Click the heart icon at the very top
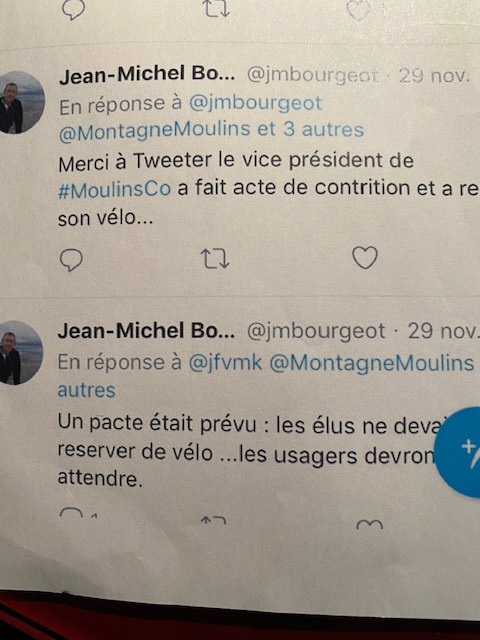 click(358, 9)
